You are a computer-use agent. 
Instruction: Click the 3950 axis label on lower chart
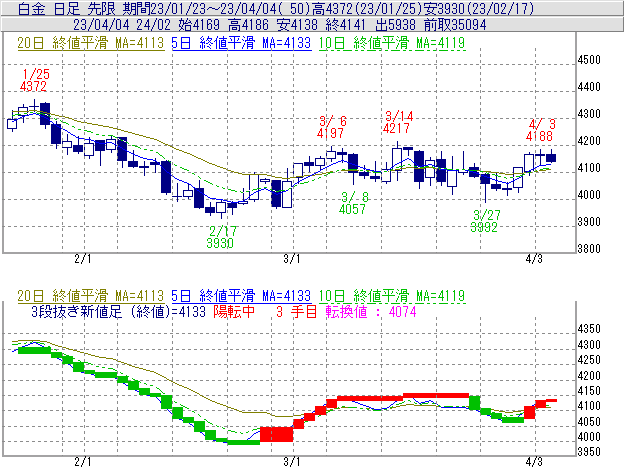coord(589,452)
